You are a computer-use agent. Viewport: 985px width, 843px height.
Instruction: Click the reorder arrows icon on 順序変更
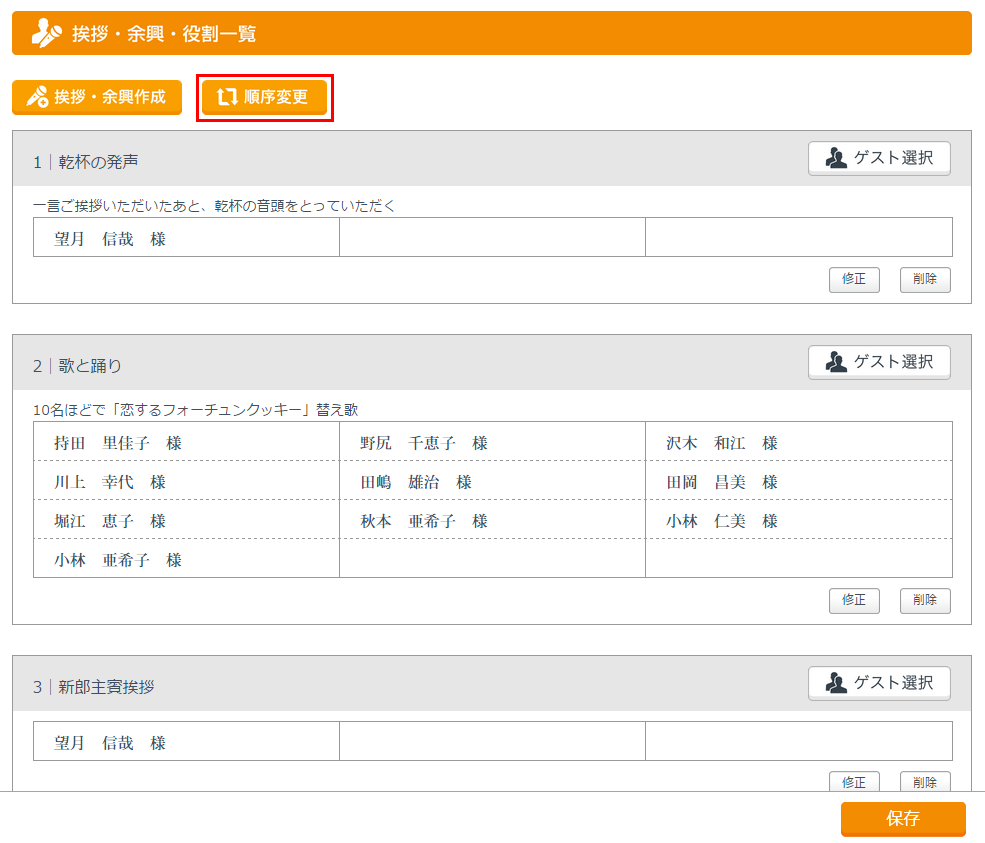coord(227,98)
